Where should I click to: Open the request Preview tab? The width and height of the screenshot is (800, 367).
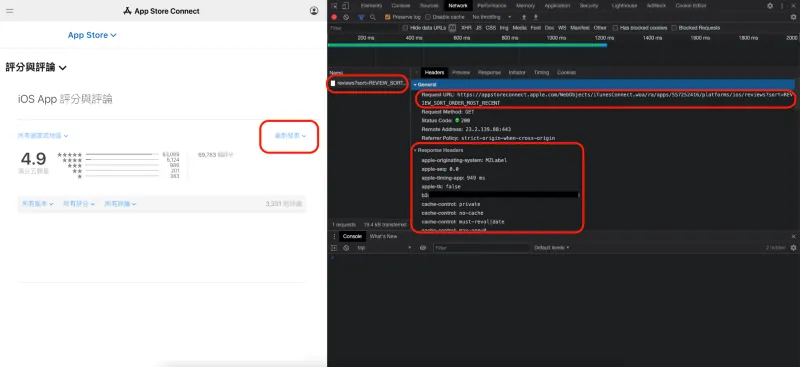click(461, 72)
